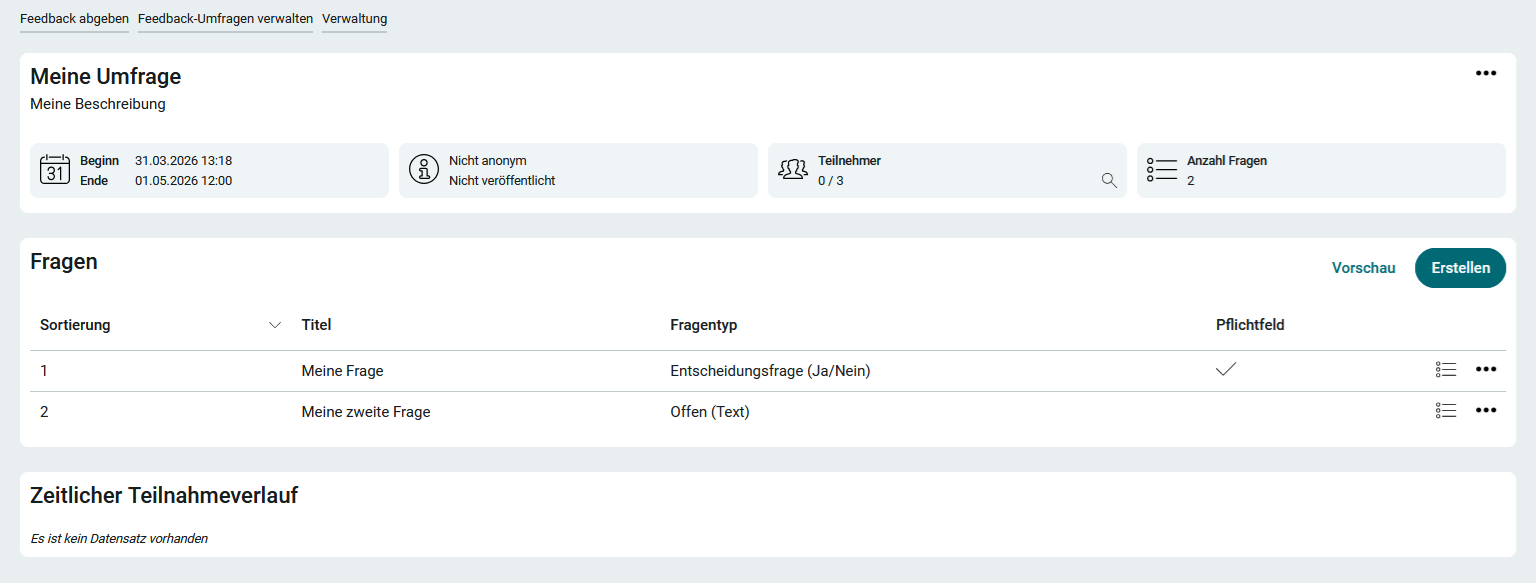The height and width of the screenshot is (583, 1536).
Task: Go to the Verwaltung tab
Action: pyautogui.click(x=354, y=19)
